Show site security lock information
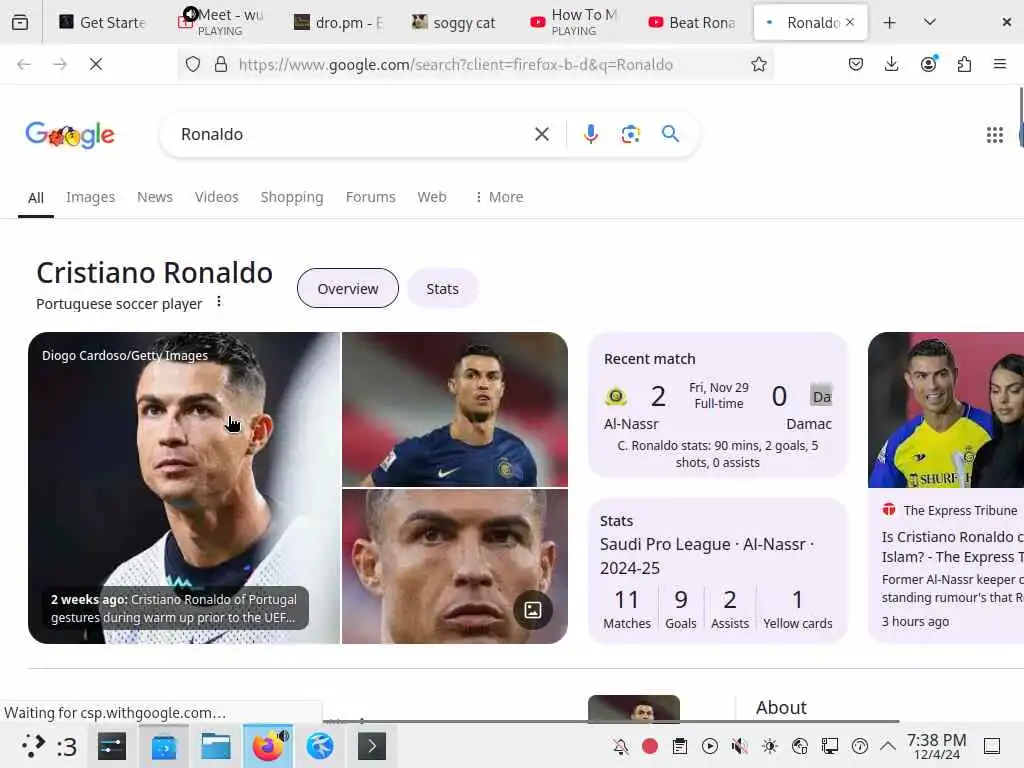This screenshot has height=768, width=1024. [x=221, y=64]
